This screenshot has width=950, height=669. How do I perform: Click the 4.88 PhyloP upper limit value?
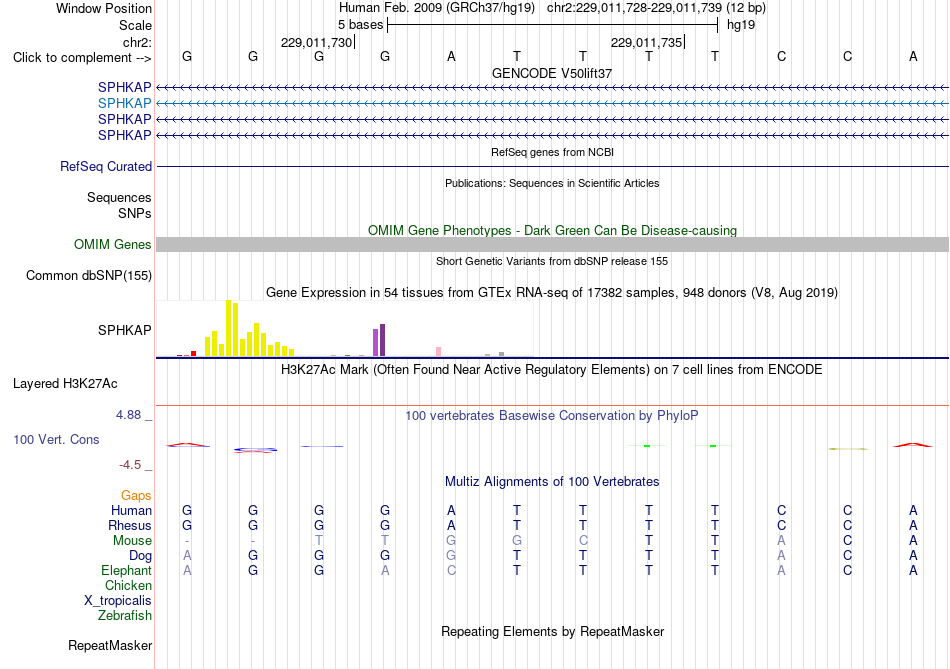(128, 415)
